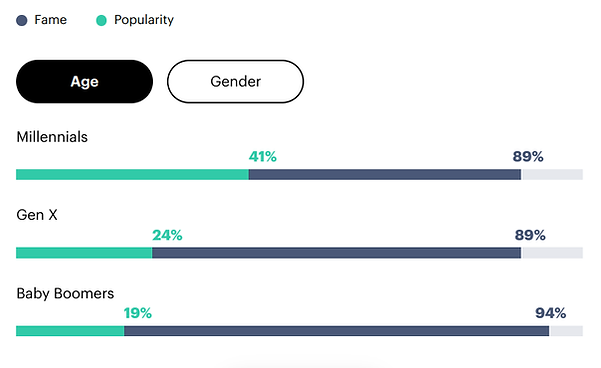The image size is (601, 368).
Task: Click the Popularity legend dot
Action: tap(101, 20)
